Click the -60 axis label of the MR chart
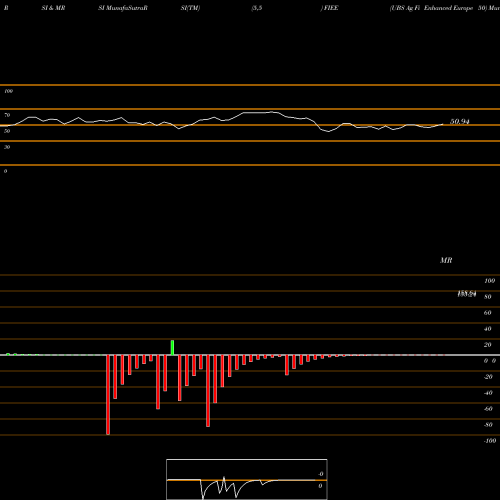This screenshot has height=500, width=500. [x=488, y=409]
